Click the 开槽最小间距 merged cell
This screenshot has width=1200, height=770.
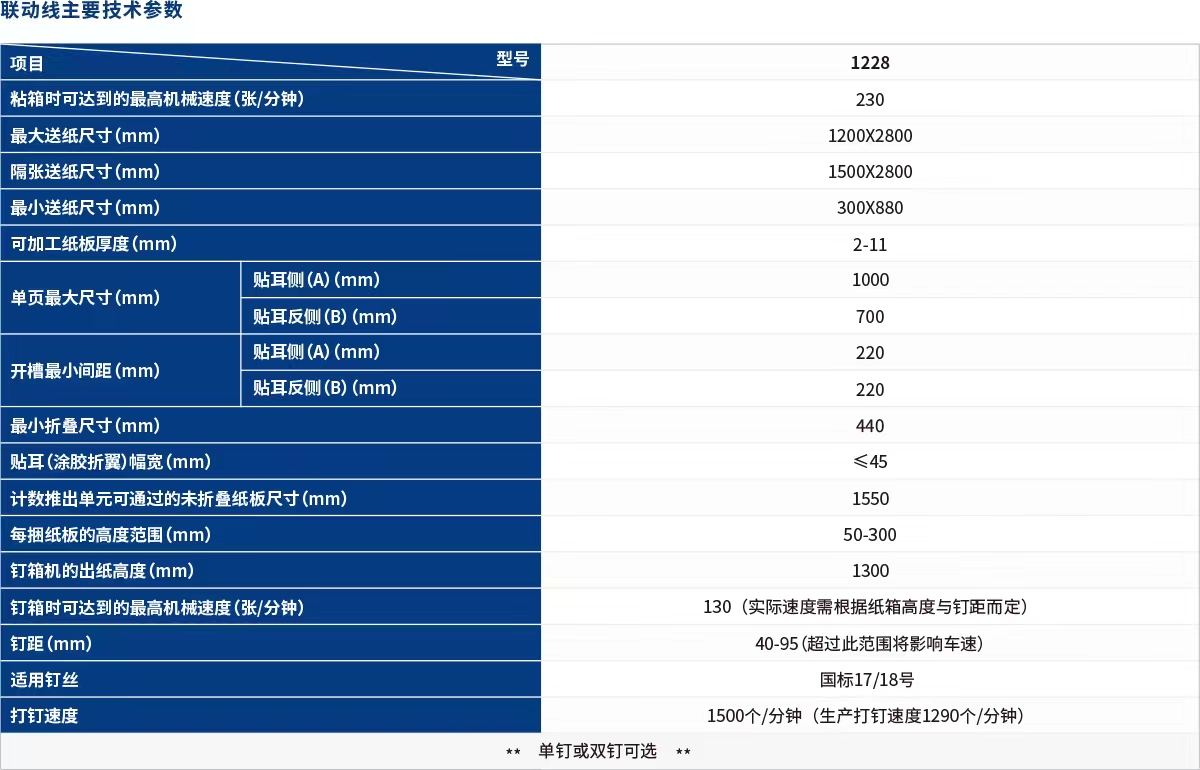85,371
